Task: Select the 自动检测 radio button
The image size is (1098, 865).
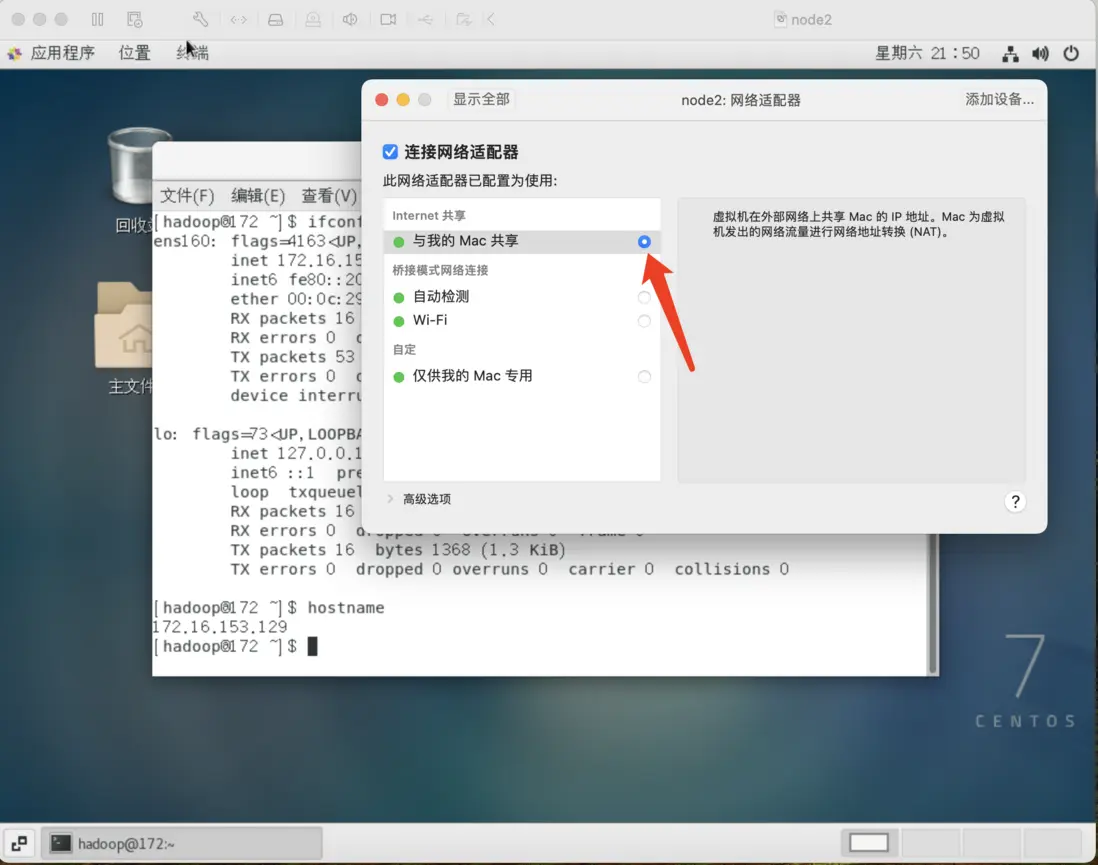Action: point(644,298)
